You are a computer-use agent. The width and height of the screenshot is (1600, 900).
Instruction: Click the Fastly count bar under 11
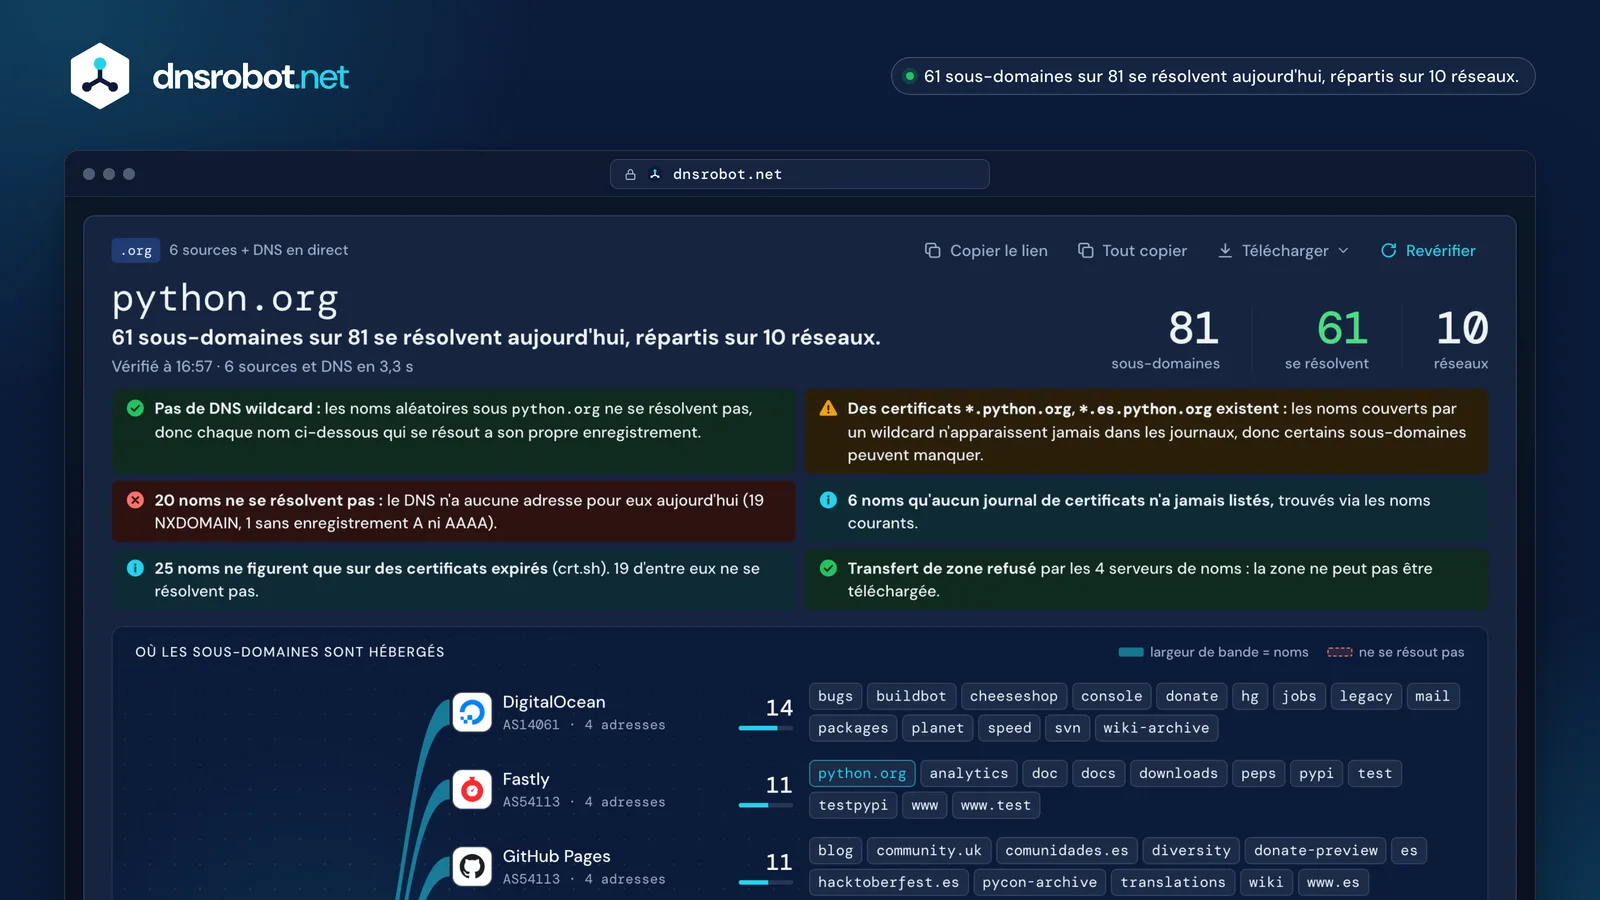tap(765, 805)
